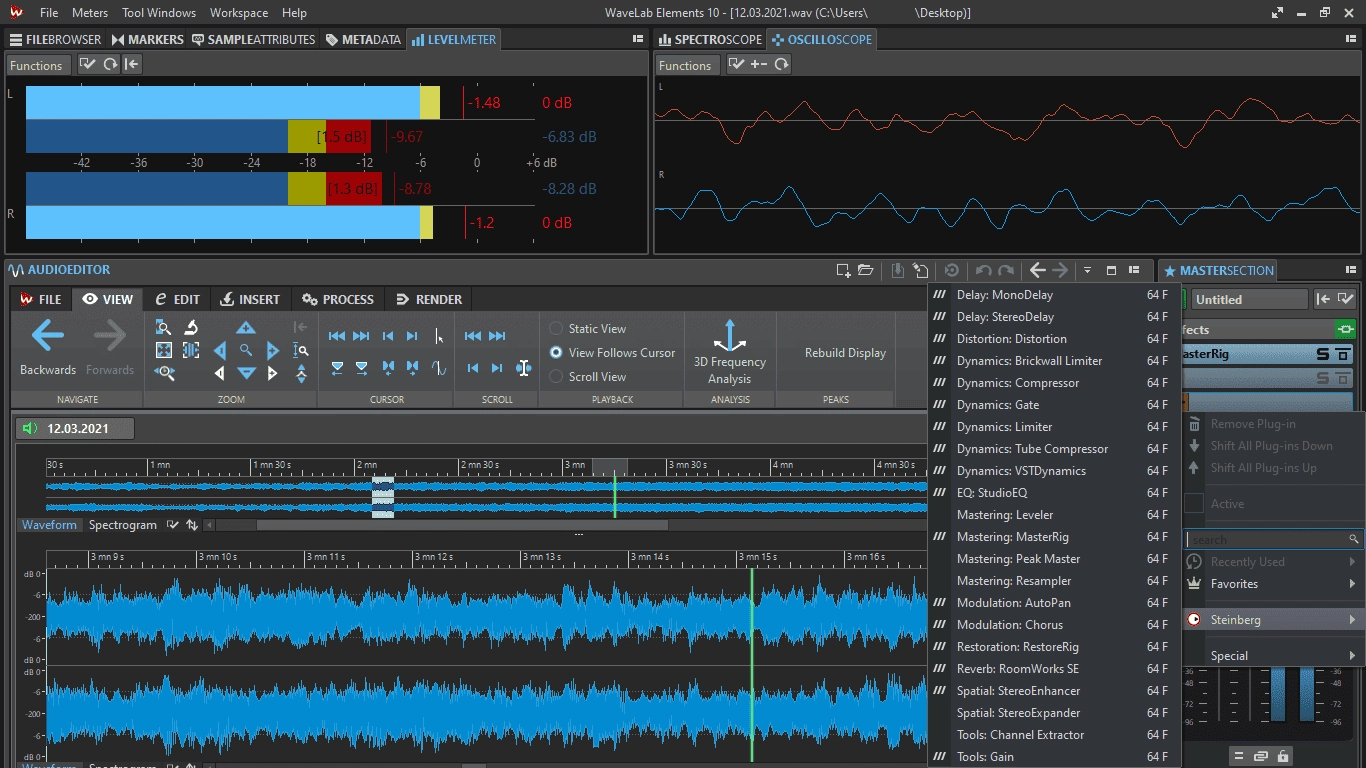Click the 3D Frequency Analysis icon
This screenshot has height=768, width=1366.
729,335
